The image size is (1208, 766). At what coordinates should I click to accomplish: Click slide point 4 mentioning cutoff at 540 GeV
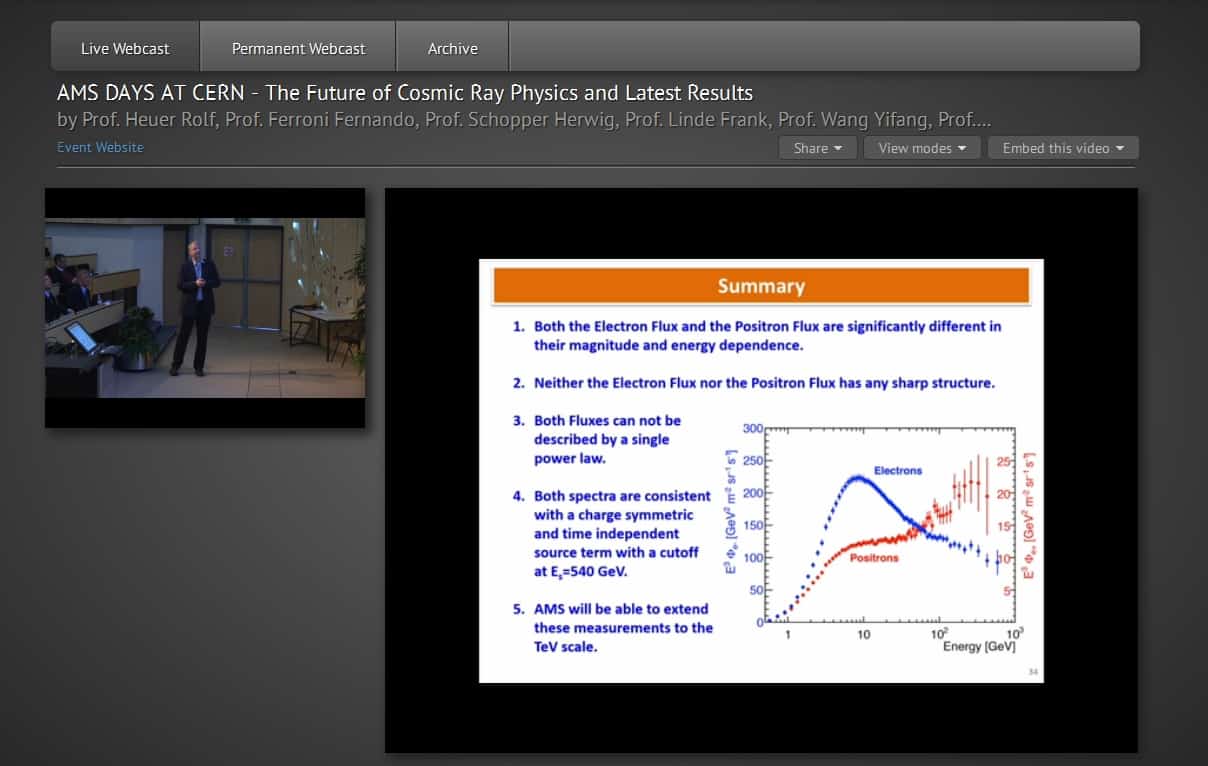point(612,533)
